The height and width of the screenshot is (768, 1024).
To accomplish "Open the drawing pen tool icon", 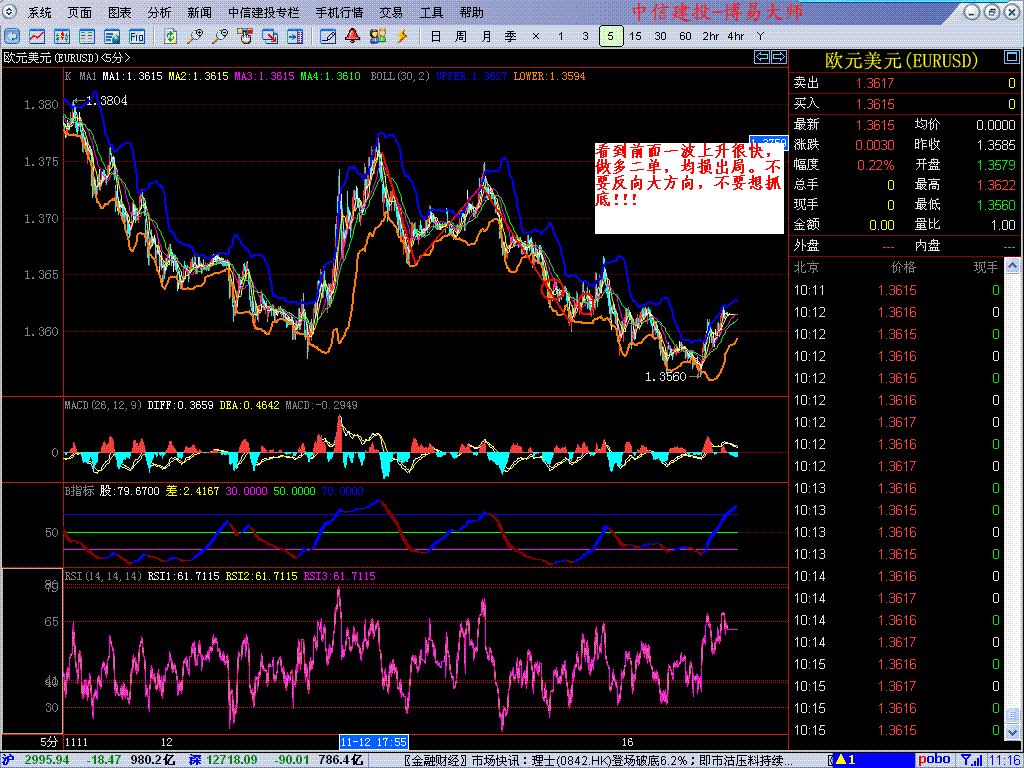I will (x=328, y=36).
